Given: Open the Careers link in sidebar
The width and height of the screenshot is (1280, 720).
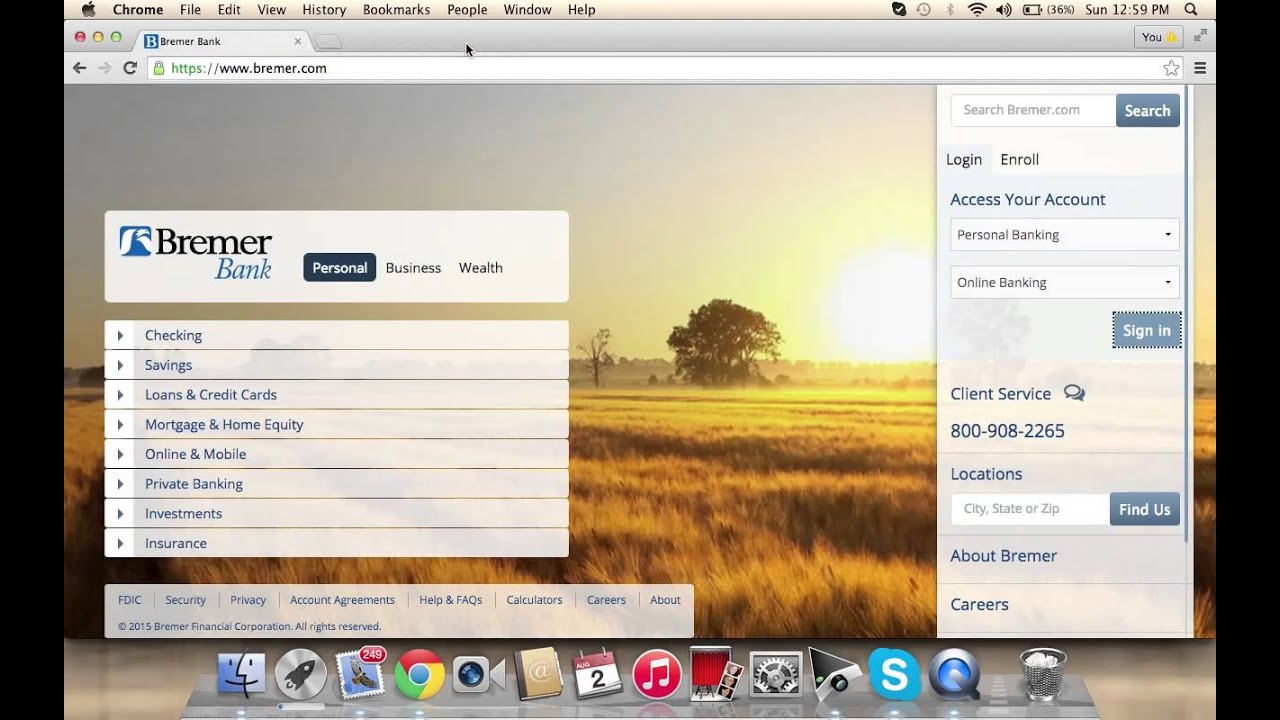Looking at the screenshot, I should 979,604.
